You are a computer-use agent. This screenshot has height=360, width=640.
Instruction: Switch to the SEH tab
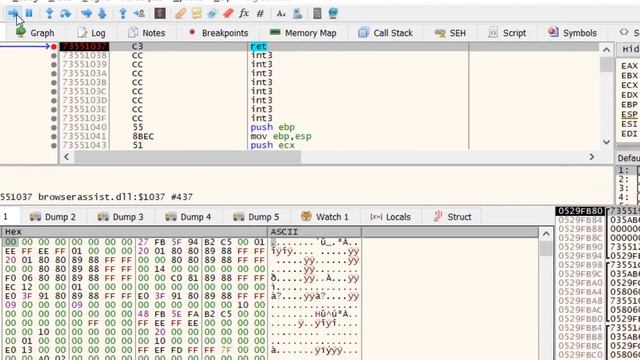450,33
